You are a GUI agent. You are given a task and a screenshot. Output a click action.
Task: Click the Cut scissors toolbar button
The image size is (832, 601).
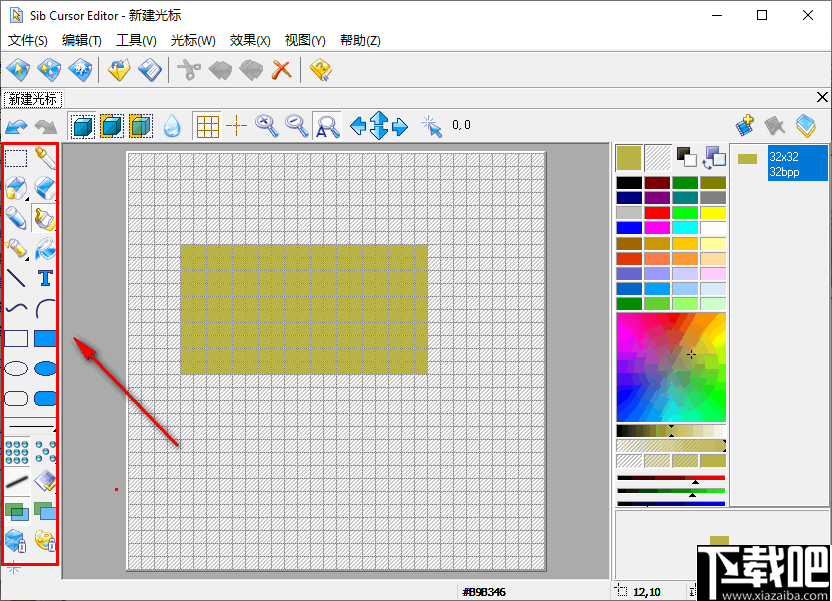tap(190, 69)
